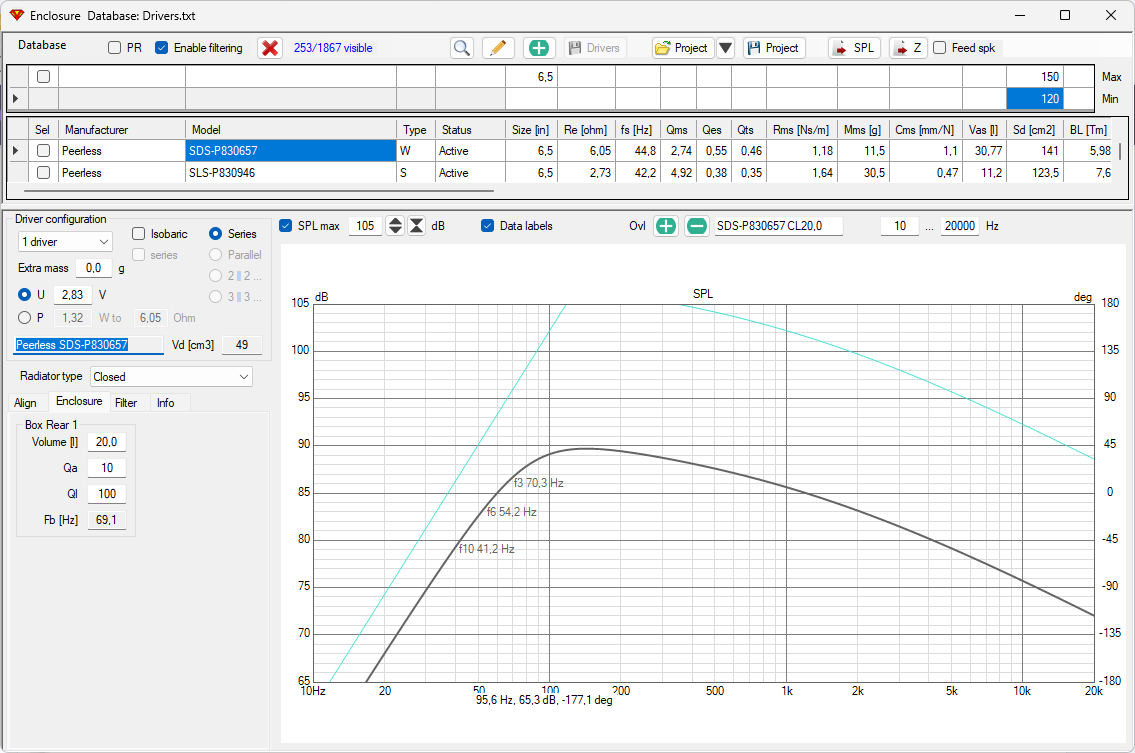Click the Extra mass input field
The width and height of the screenshot is (1135, 753).
tap(94, 268)
